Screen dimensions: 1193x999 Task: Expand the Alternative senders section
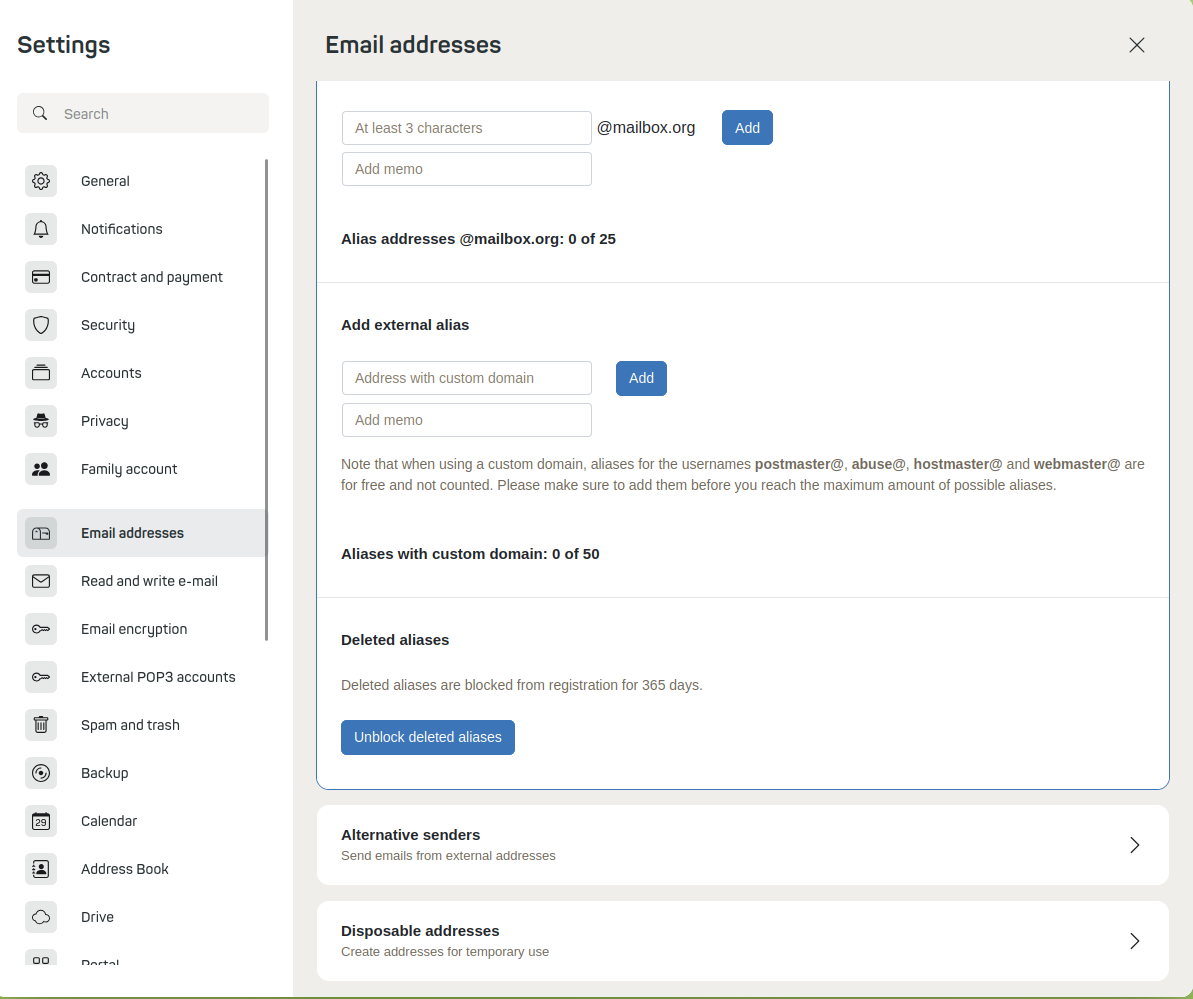pyautogui.click(x=742, y=845)
